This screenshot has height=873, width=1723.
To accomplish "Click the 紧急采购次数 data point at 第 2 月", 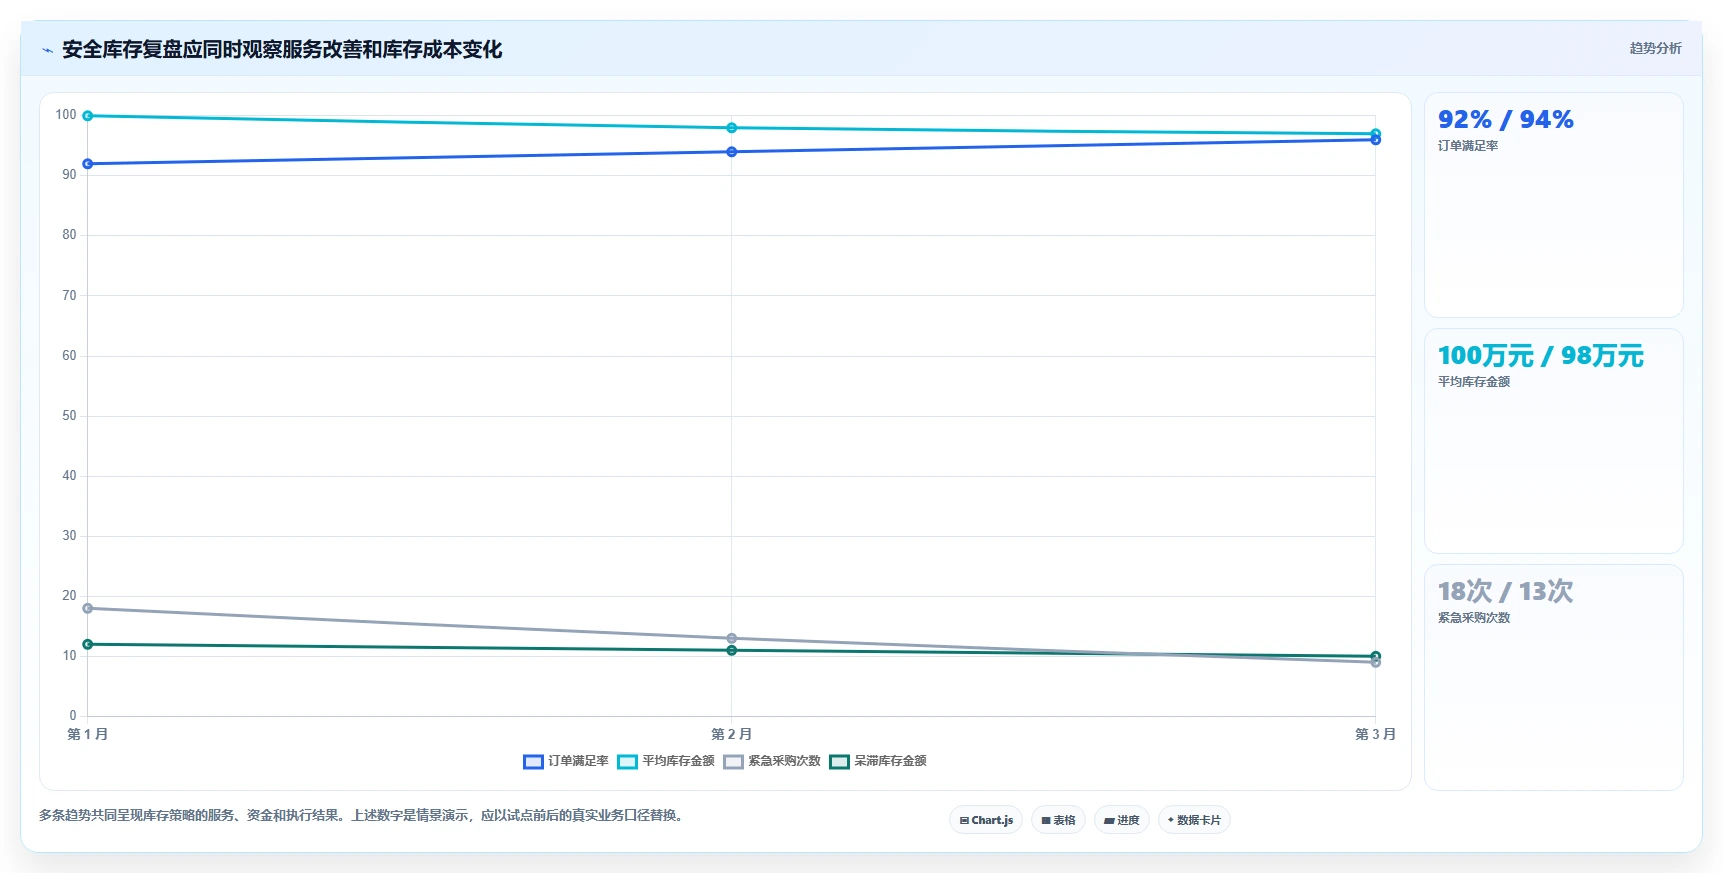I will pyautogui.click(x=732, y=638).
